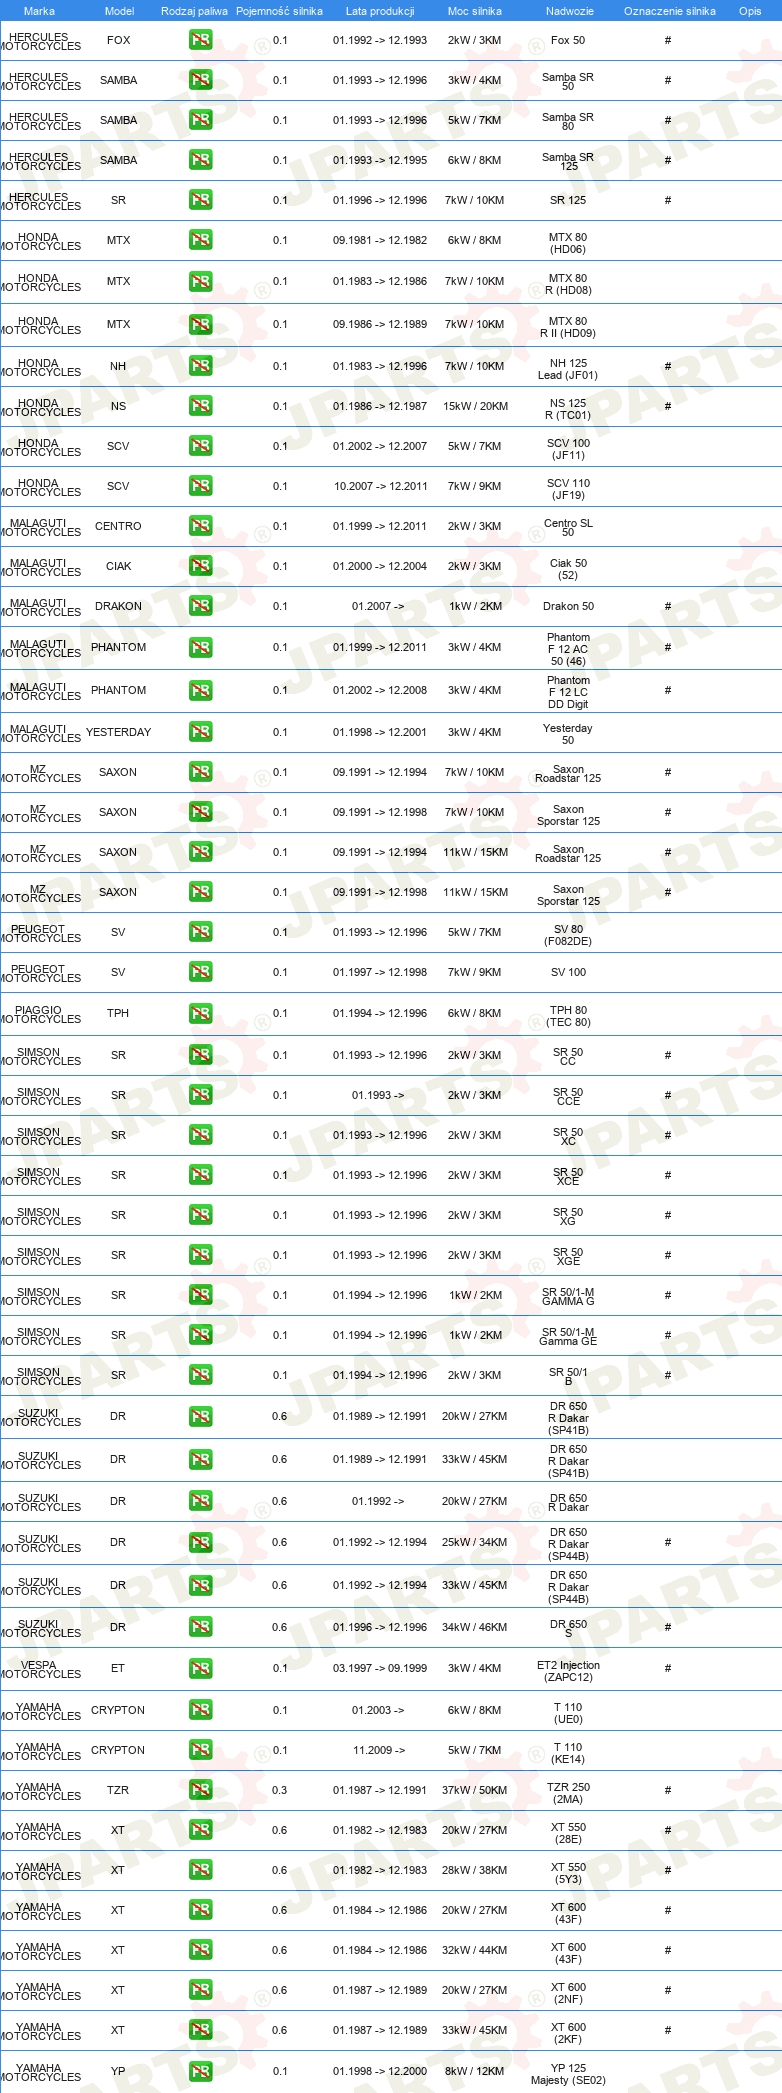Screen dimensions: 782x2093
Task: Click the fuel icon for YP 125 Majesty
Action: [x=200, y=2071]
